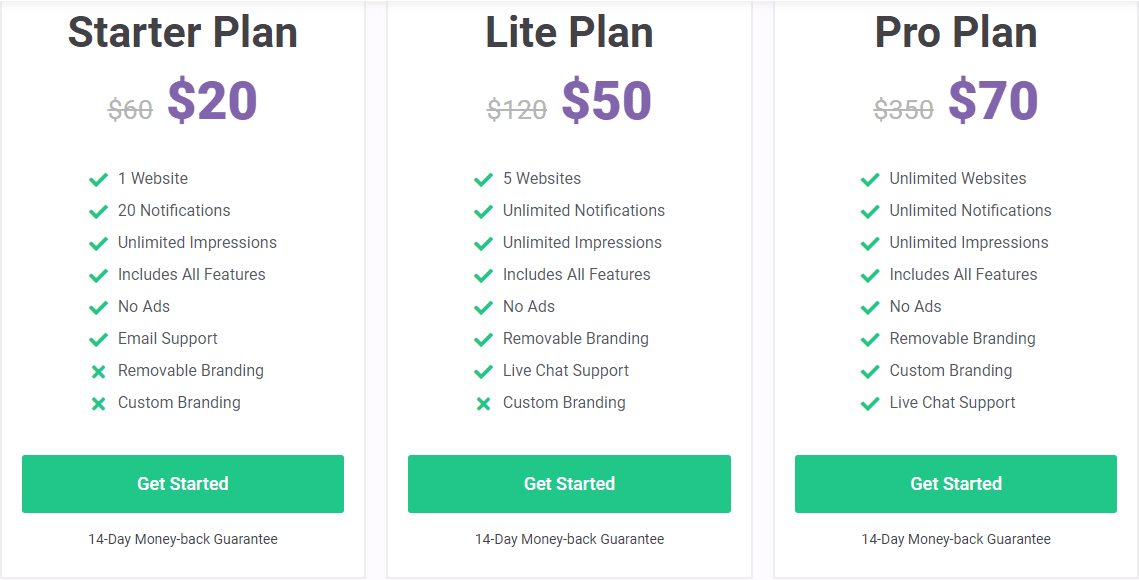Image resolution: width=1139 pixels, height=580 pixels.
Task: Click Get Started under Lite Plan
Action: (569, 484)
